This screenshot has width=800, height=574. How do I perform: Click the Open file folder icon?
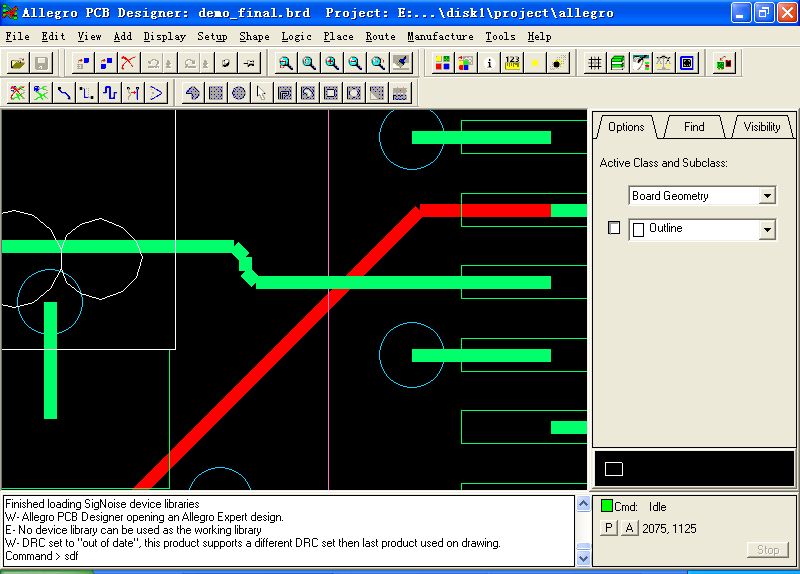(x=18, y=63)
